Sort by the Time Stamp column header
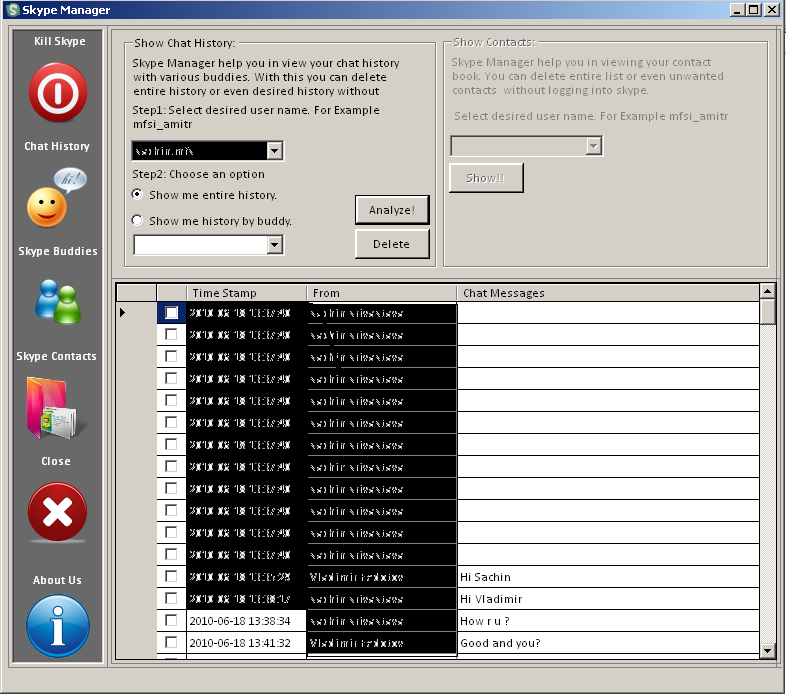 pyautogui.click(x=246, y=293)
